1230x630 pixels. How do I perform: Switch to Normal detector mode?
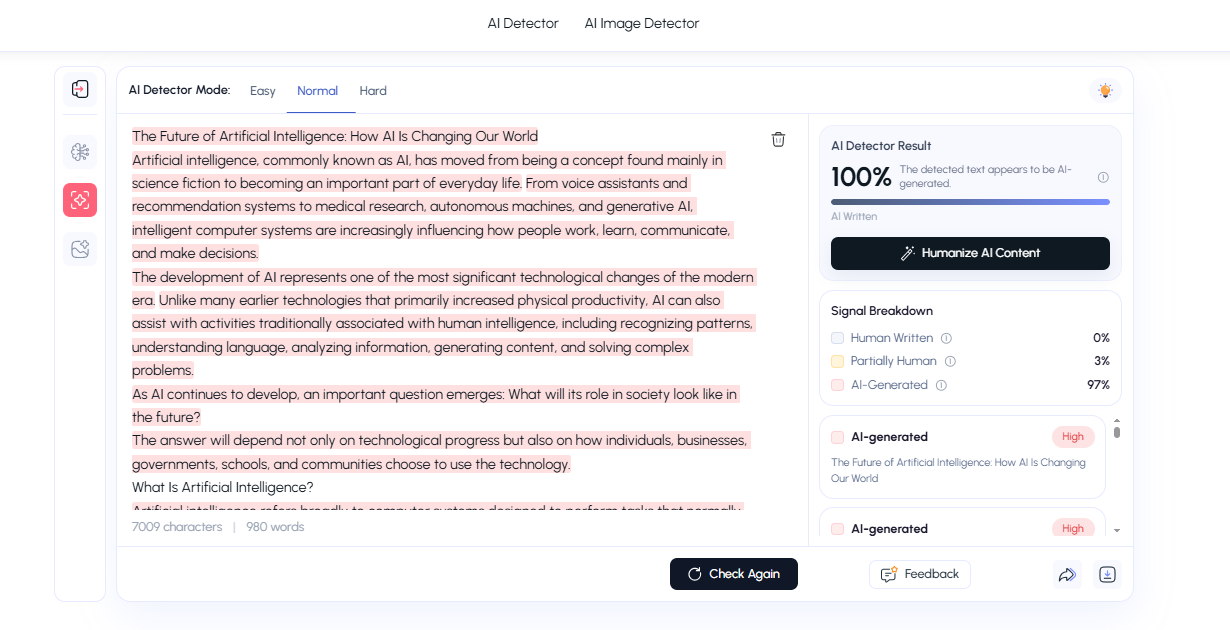pos(318,91)
